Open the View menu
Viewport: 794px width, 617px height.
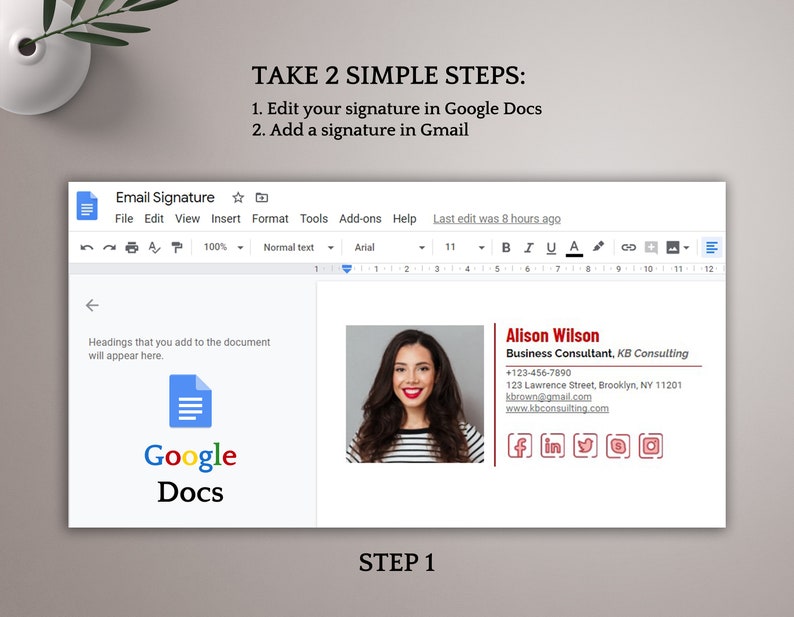click(187, 219)
